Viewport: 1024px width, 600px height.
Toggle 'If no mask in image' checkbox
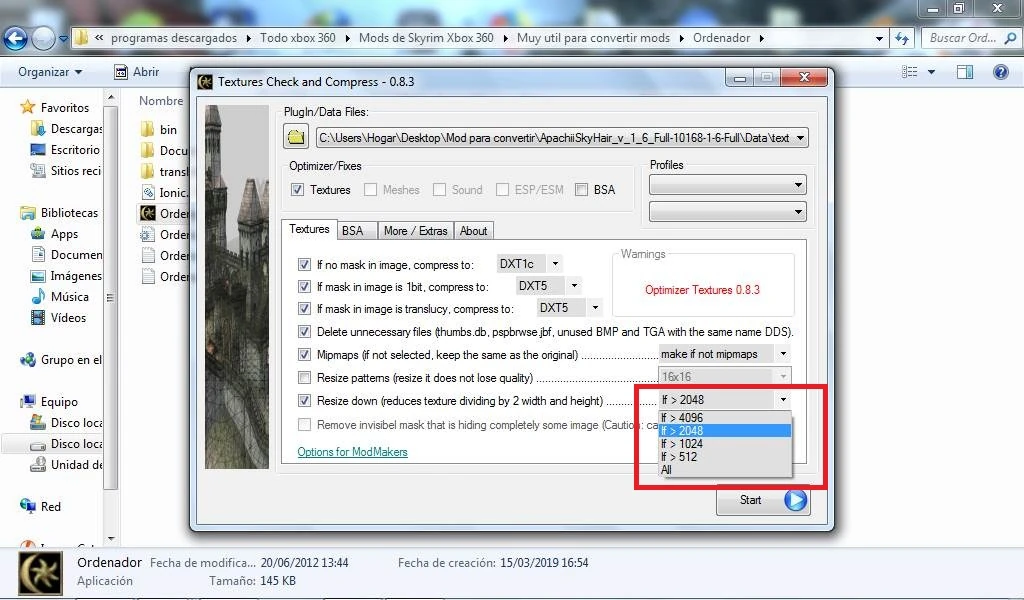point(304,264)
